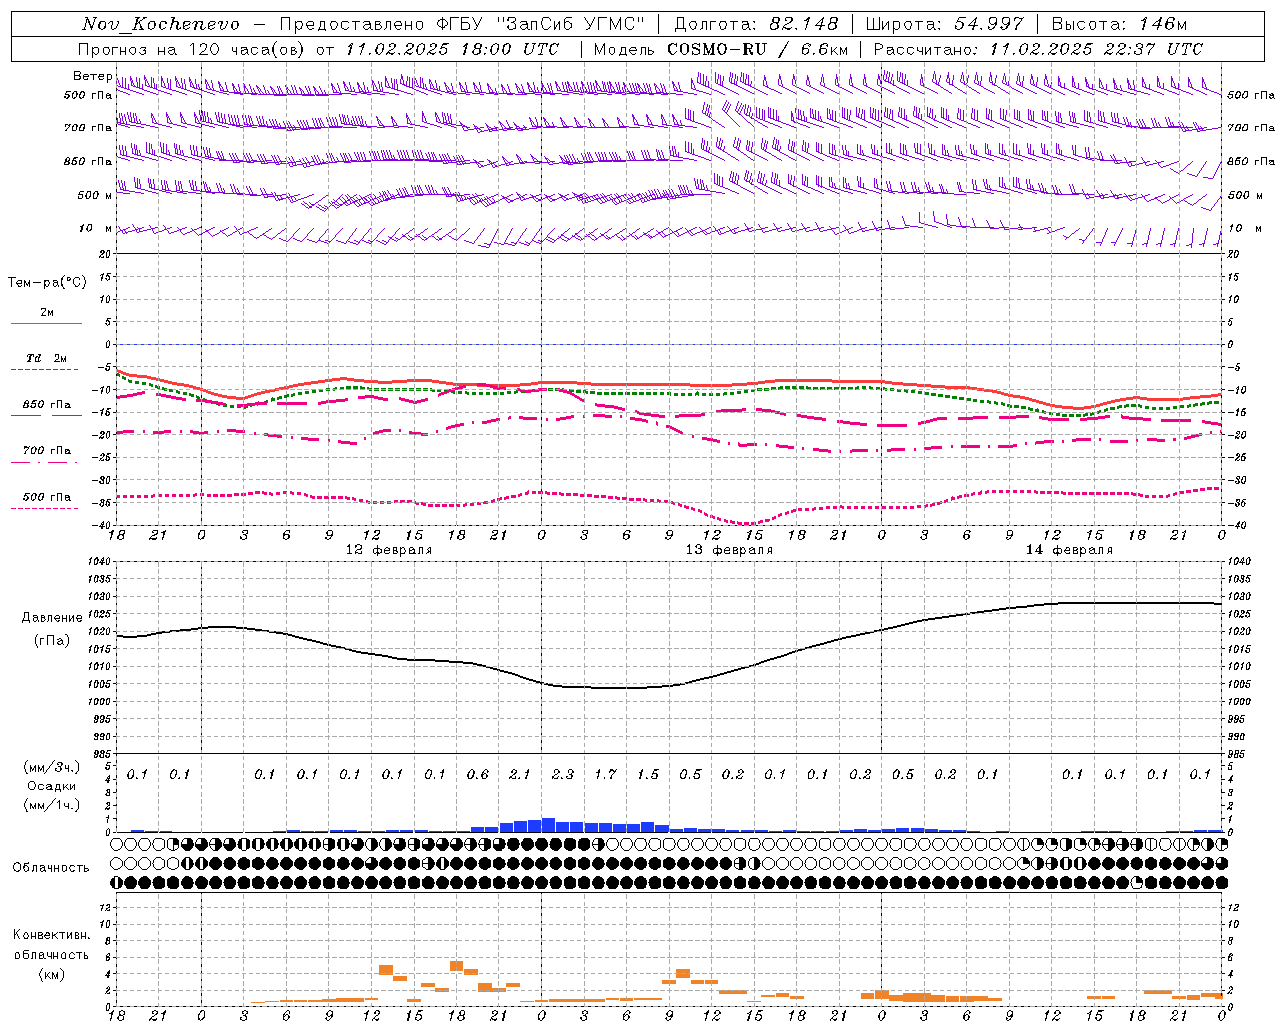
Task: Click the 1.7 precipitation value
Action: pyautogui.click(x=605, y=774)
